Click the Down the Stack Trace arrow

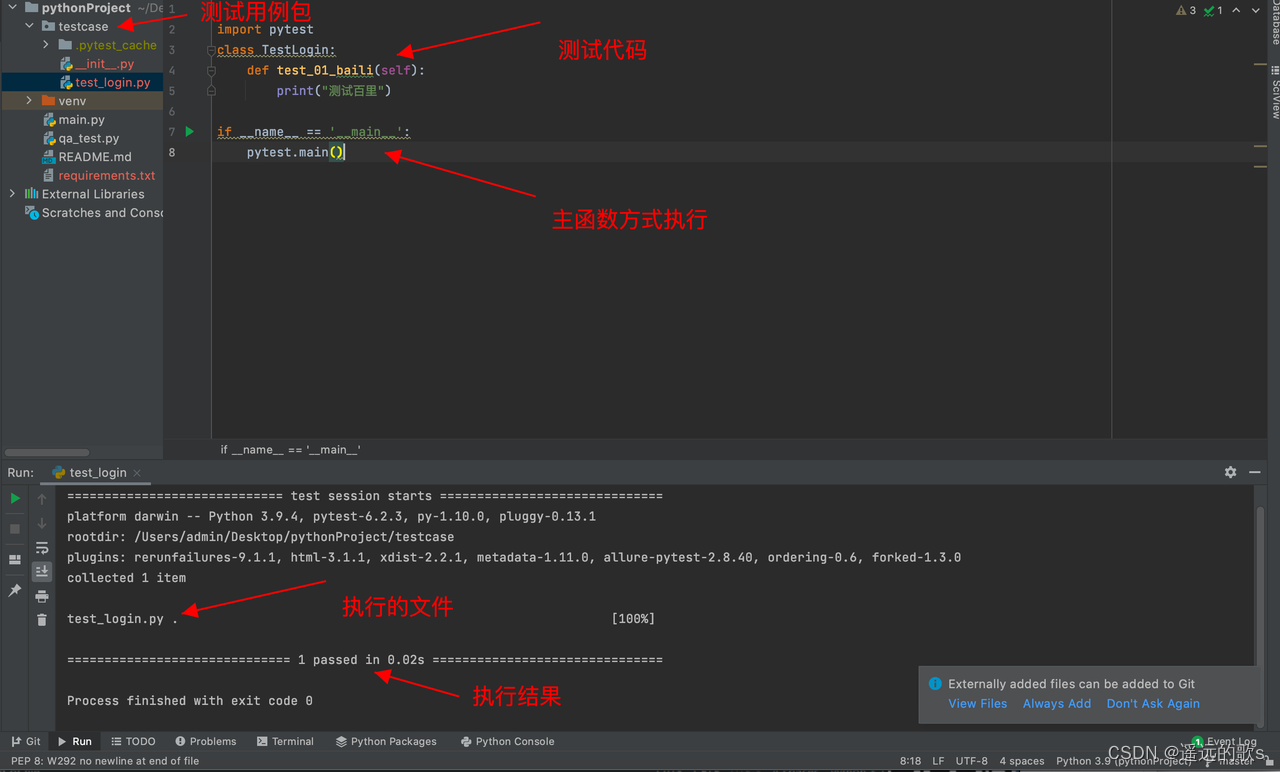click(x=42, y=523)
